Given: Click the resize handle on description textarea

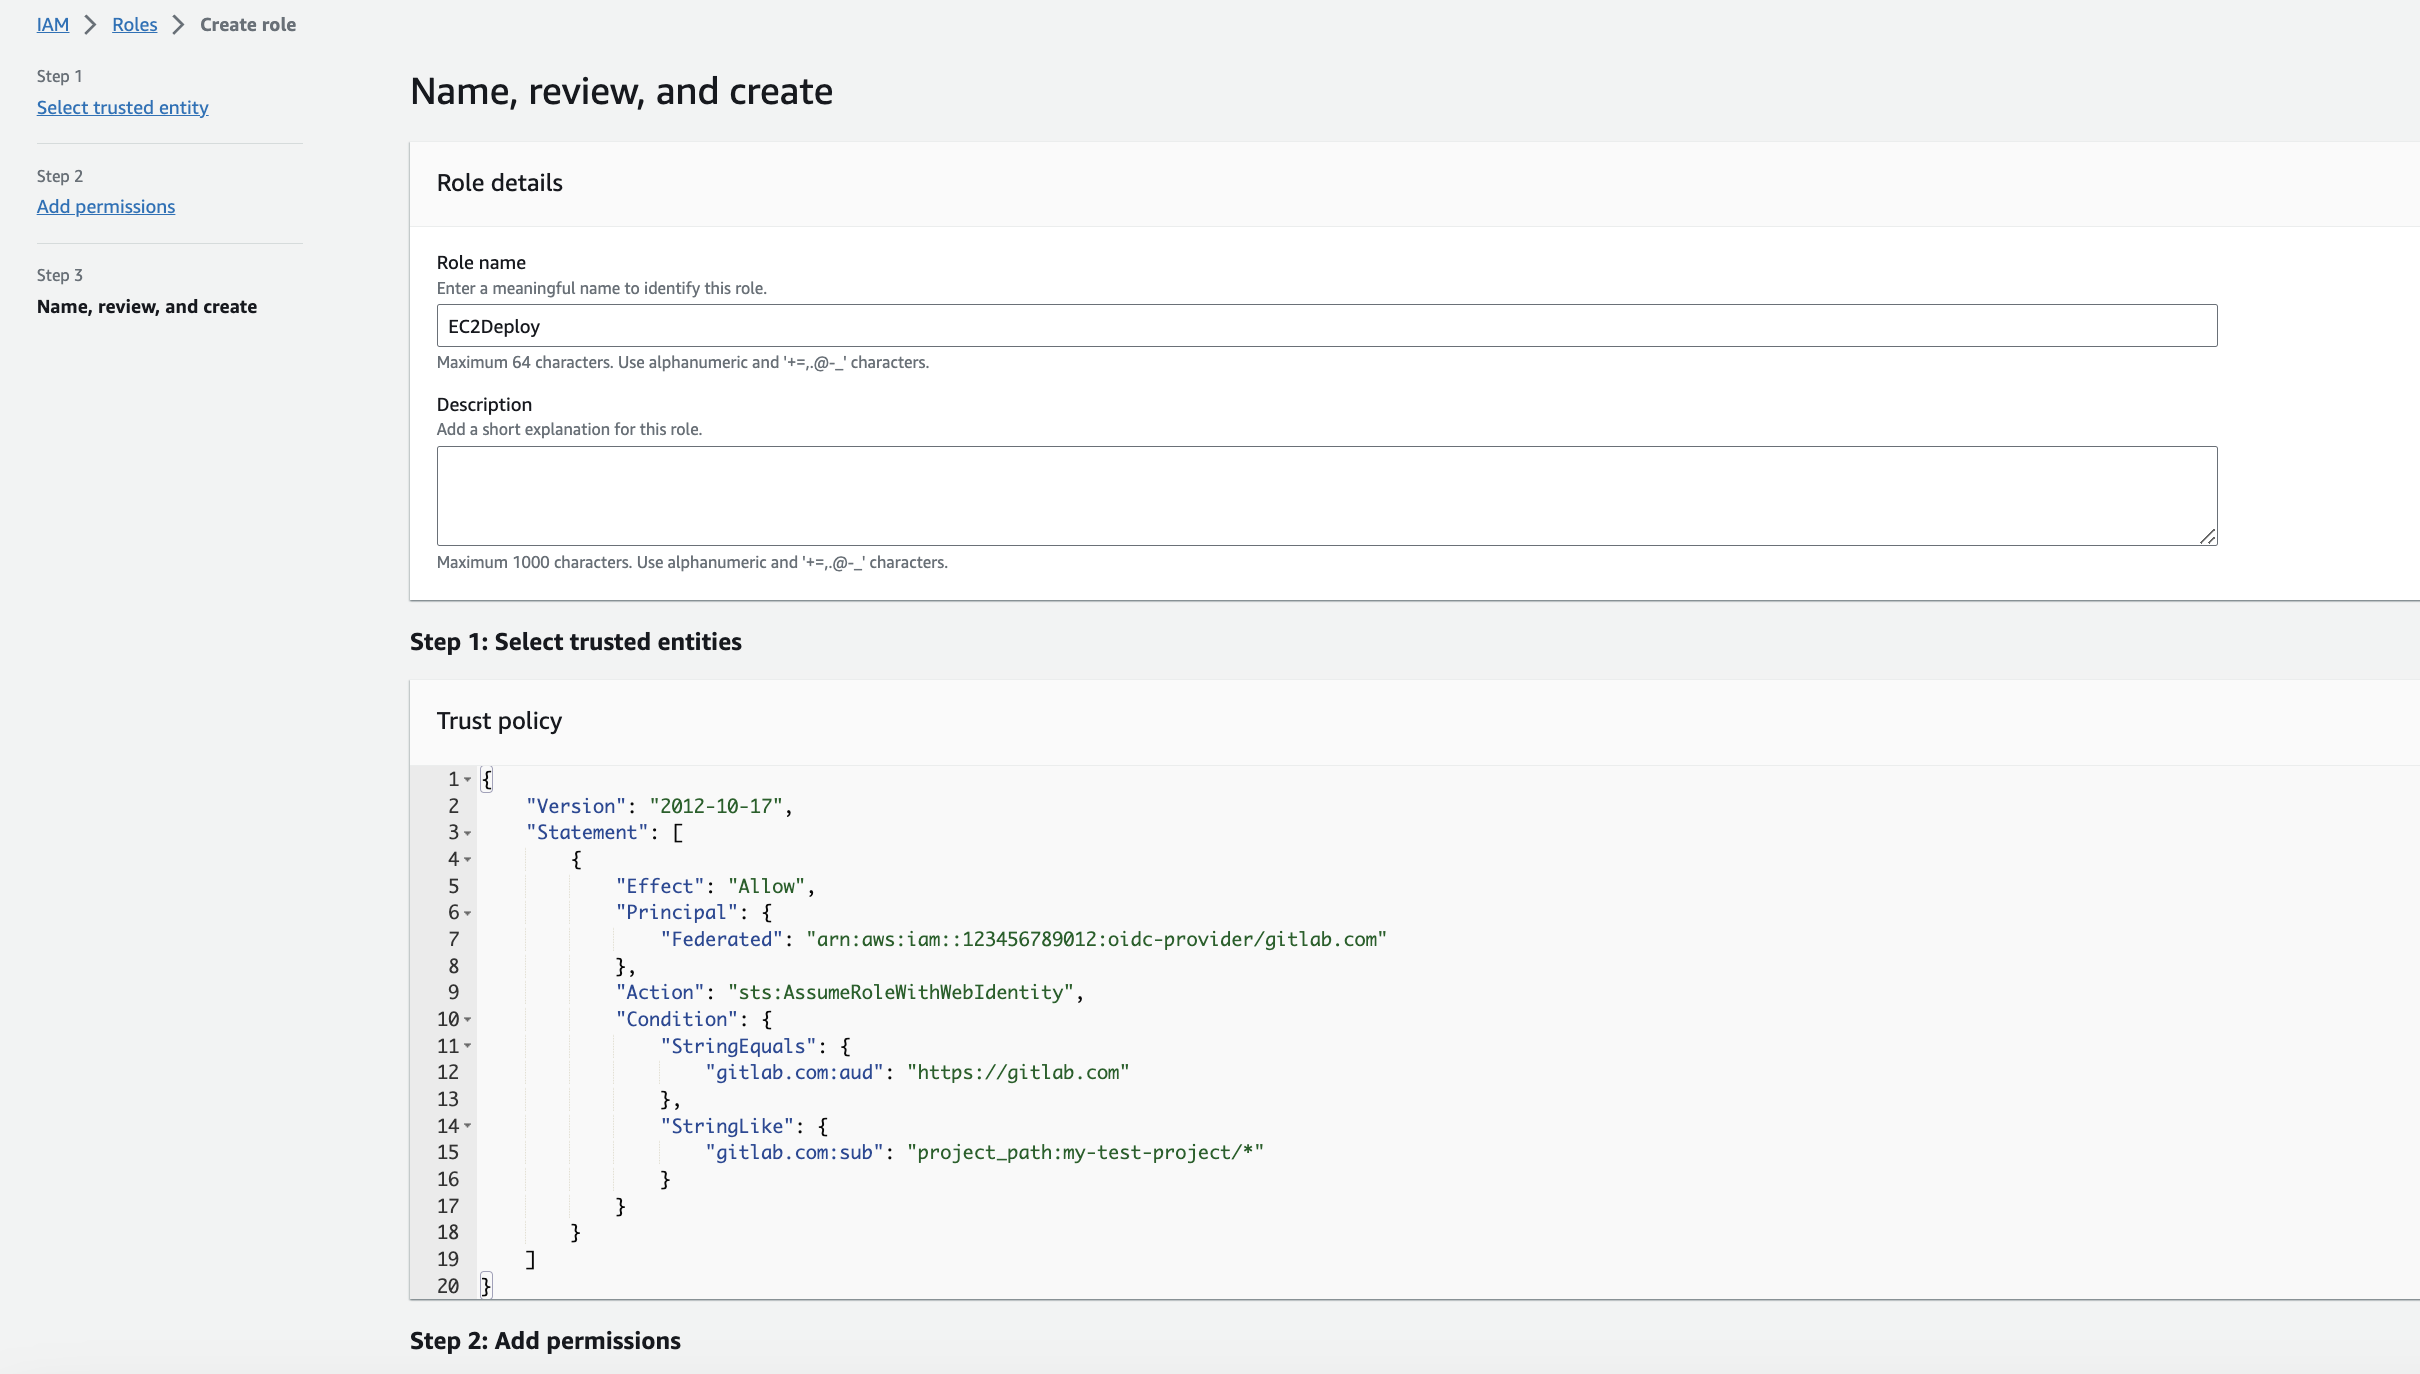Looking at the screenshot, I should pos(2207,537).
